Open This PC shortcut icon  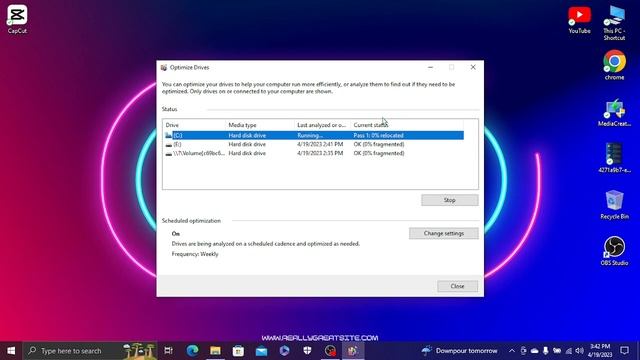614,22
